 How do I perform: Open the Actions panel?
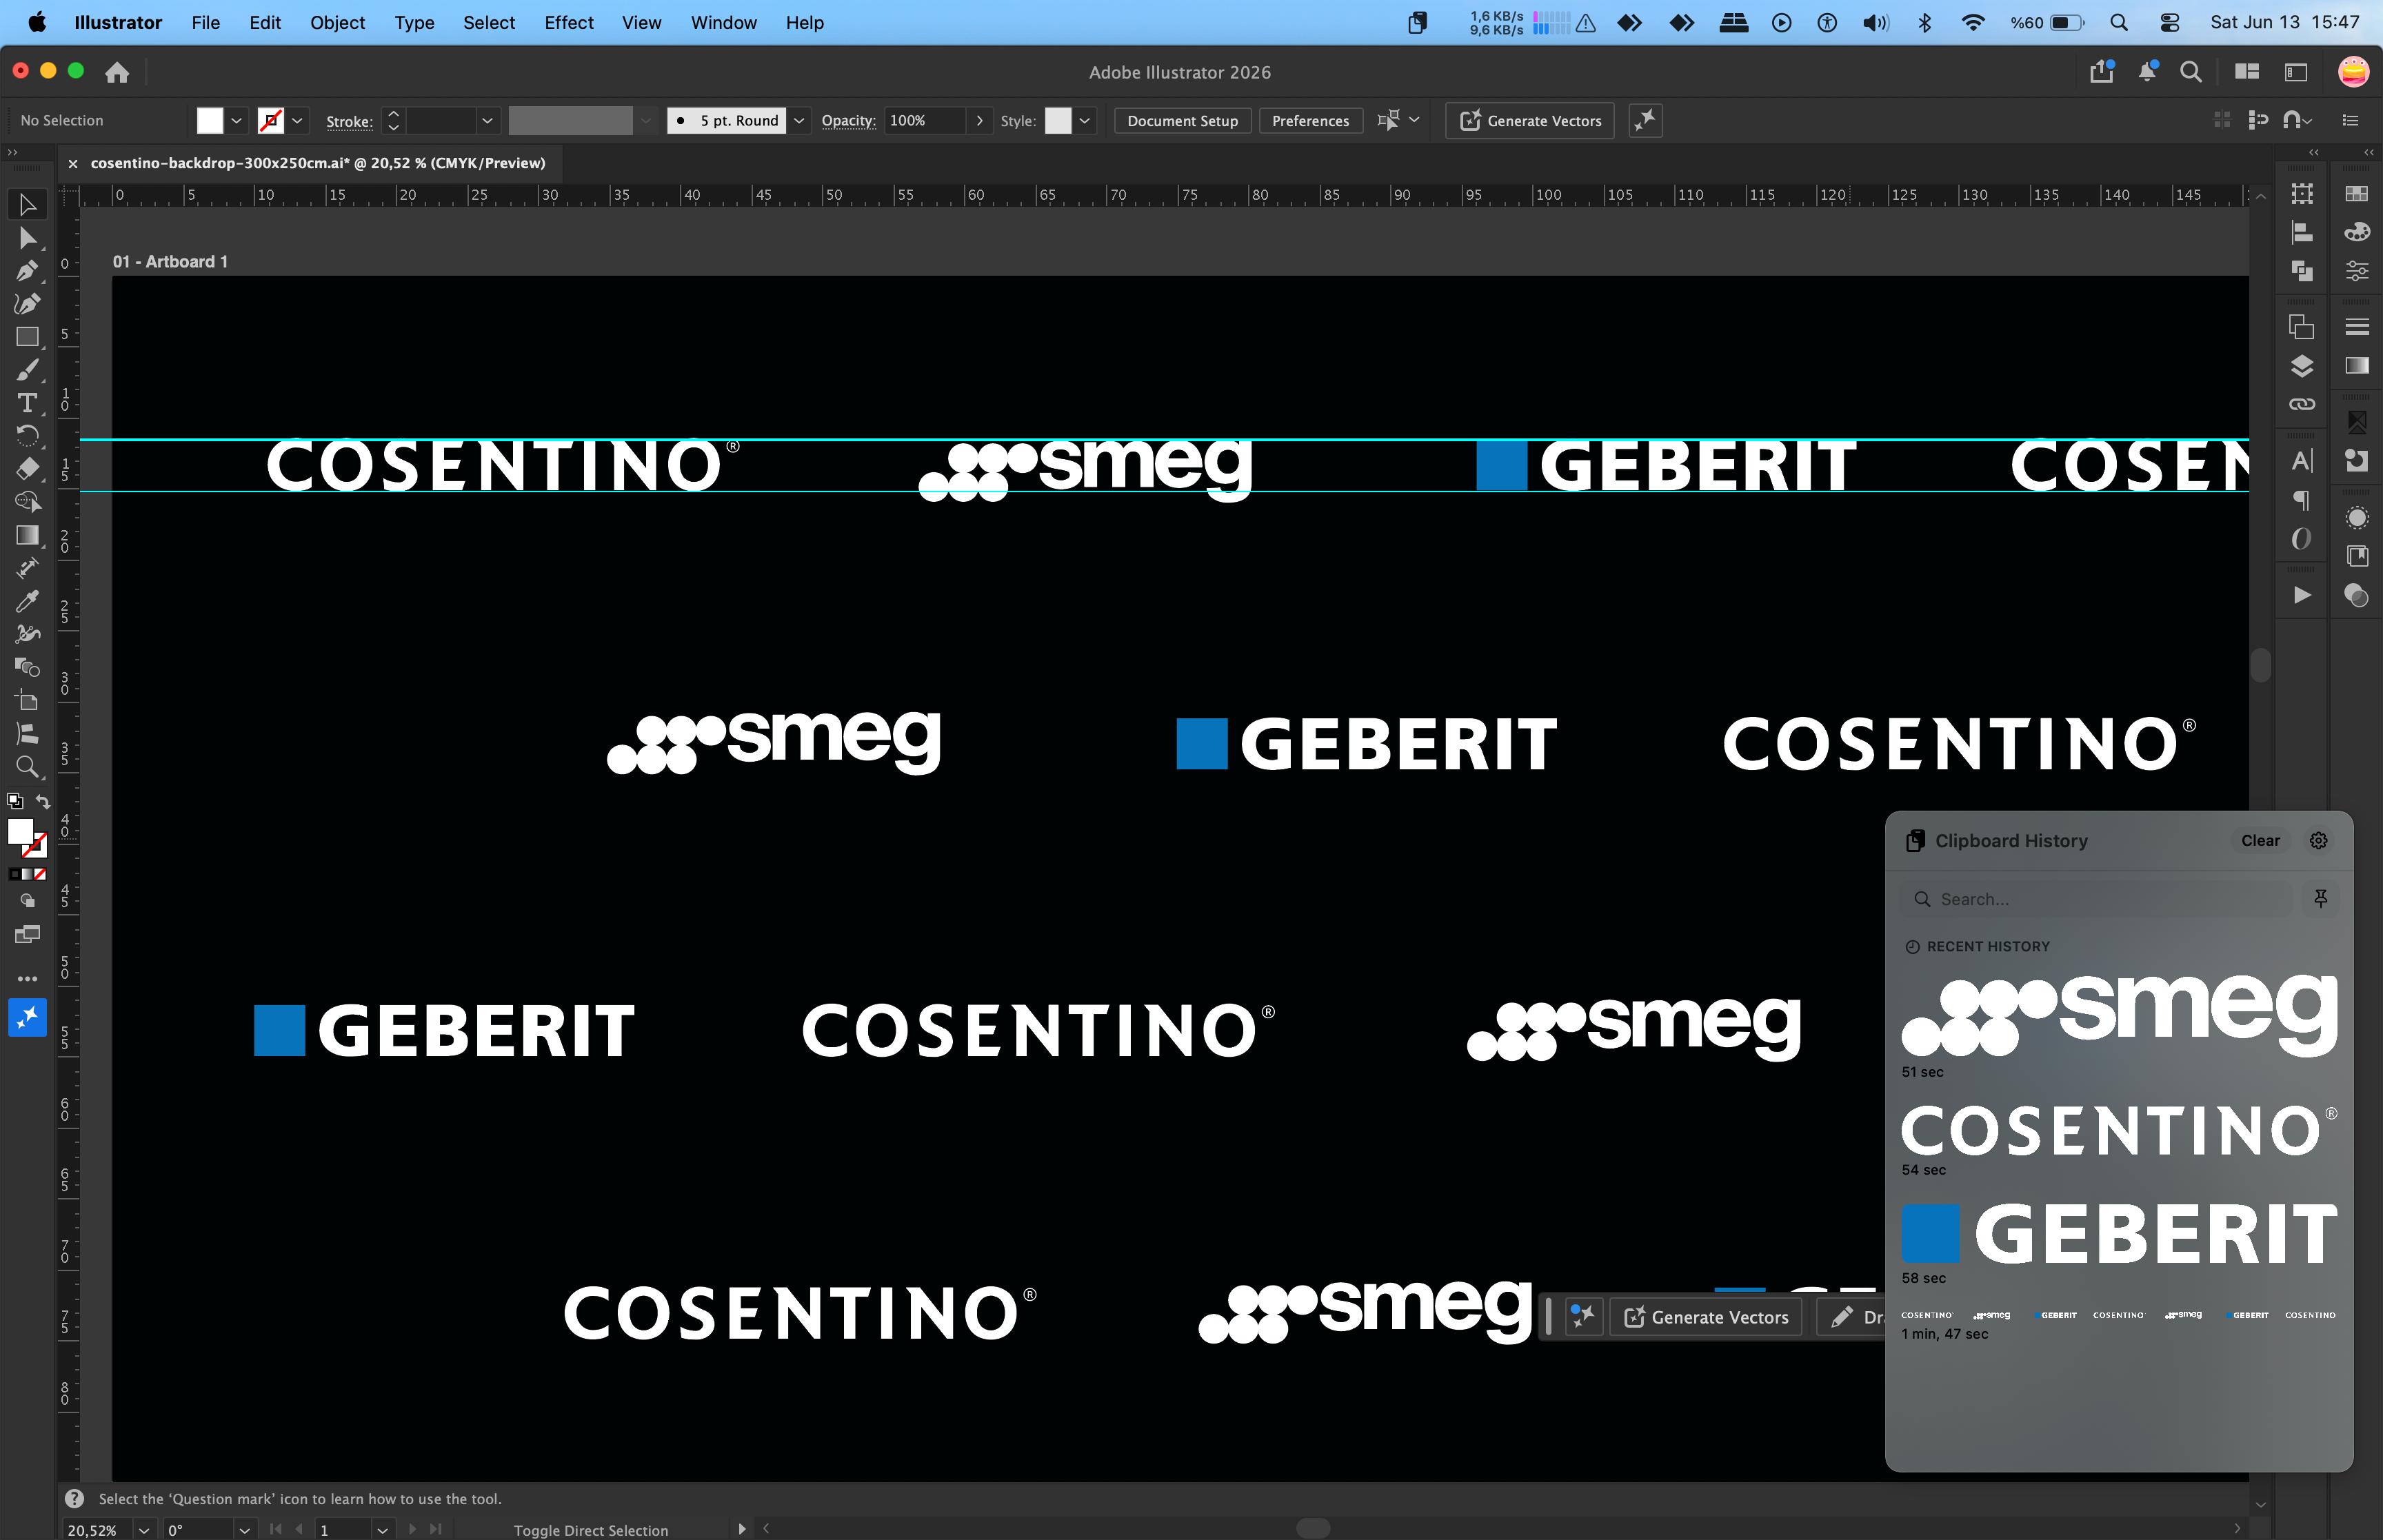[2302, 595]
